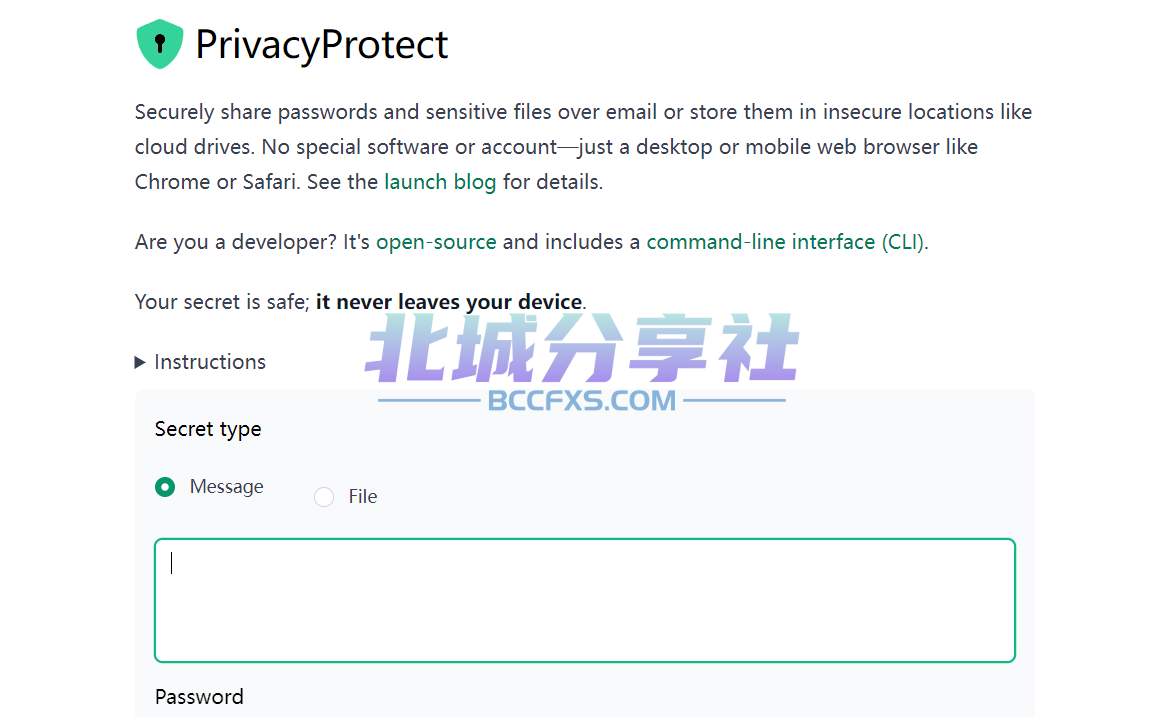This screenshot has width=1167, height=717.
Task: Click the Securely share passwords paragraph
Action: (x=584, y=147)
